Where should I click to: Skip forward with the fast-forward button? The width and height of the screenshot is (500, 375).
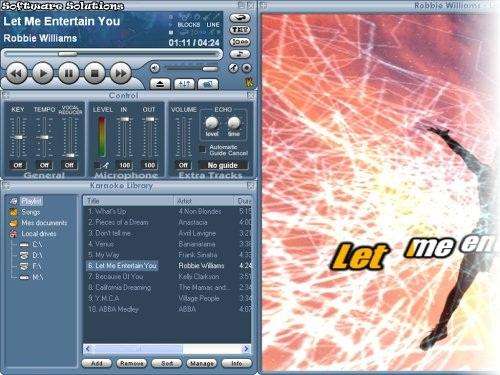point(121,73)
